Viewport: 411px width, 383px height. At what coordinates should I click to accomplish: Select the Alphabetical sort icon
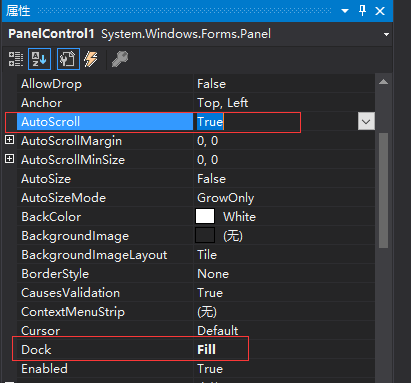(39, 59)
